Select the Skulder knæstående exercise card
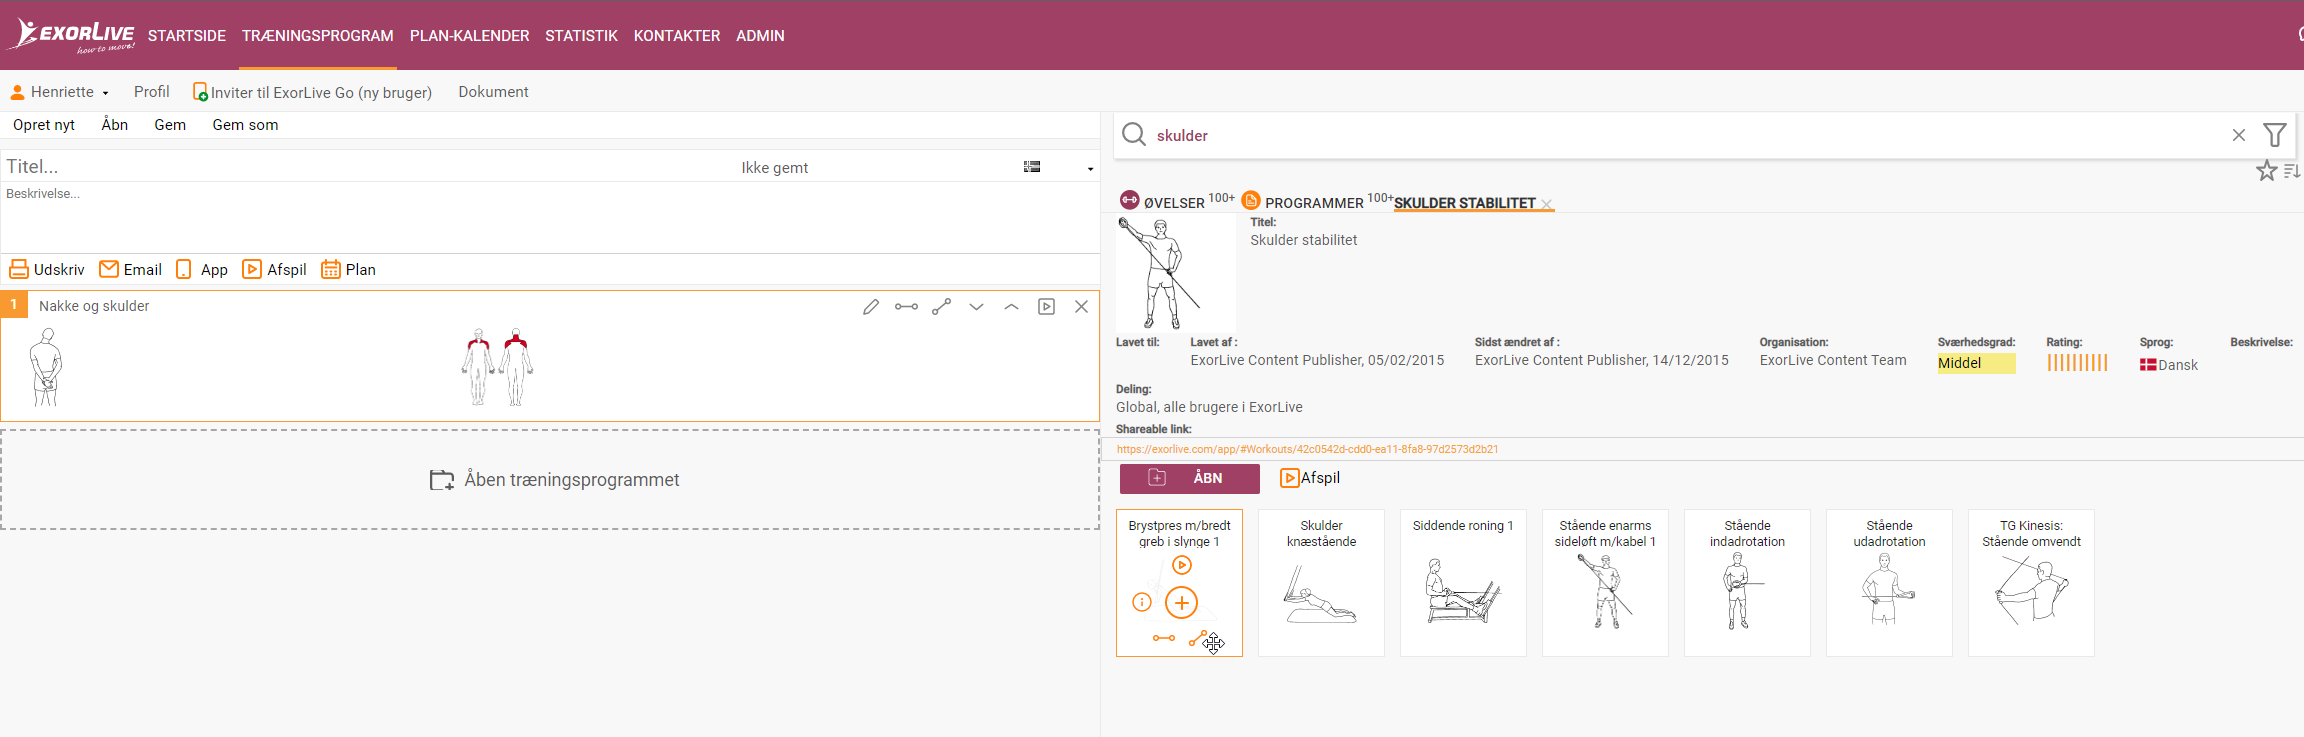Viewport: 2304px width, 737px height. [1321, 583]
